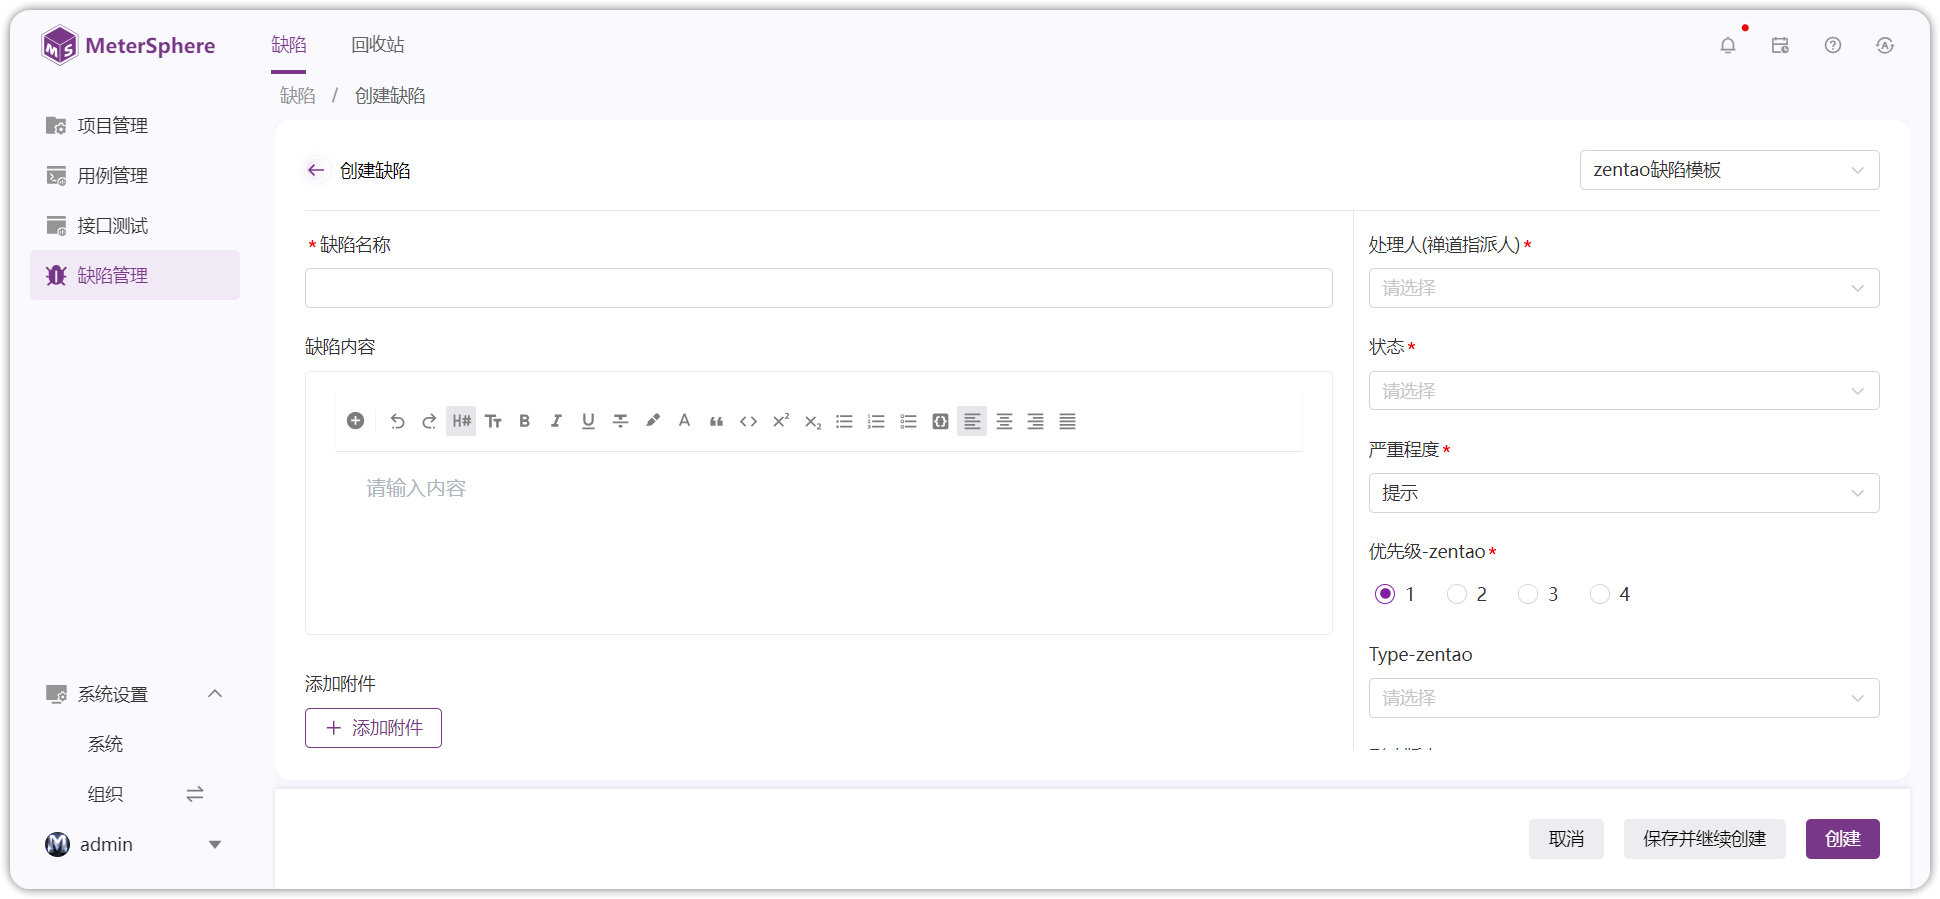Screen dimensions: 1940x899
Task: Select the H# heading tool
Action: pos(461,421)
